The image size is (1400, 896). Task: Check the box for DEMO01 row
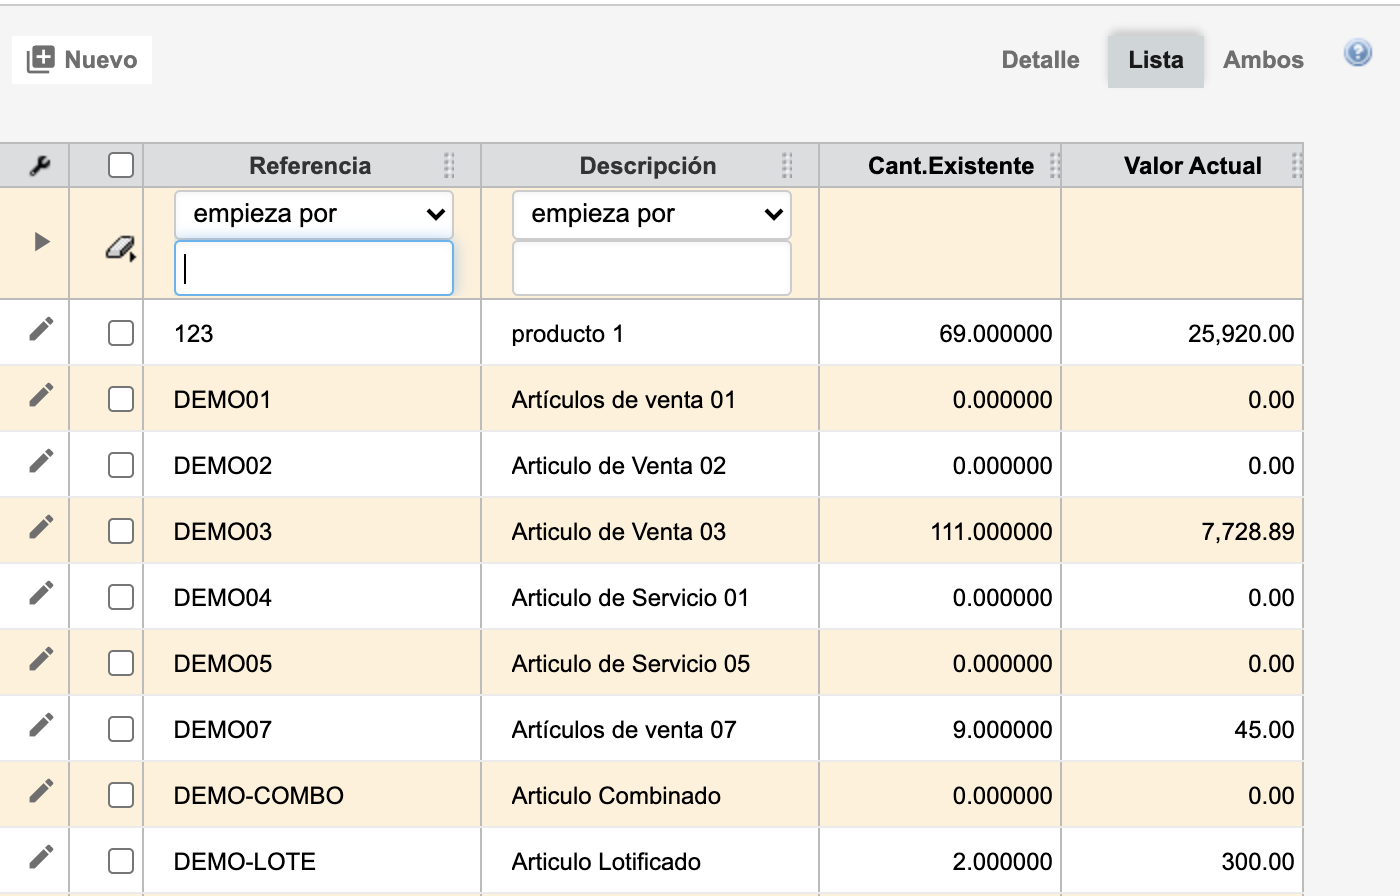tap(121, 399)
